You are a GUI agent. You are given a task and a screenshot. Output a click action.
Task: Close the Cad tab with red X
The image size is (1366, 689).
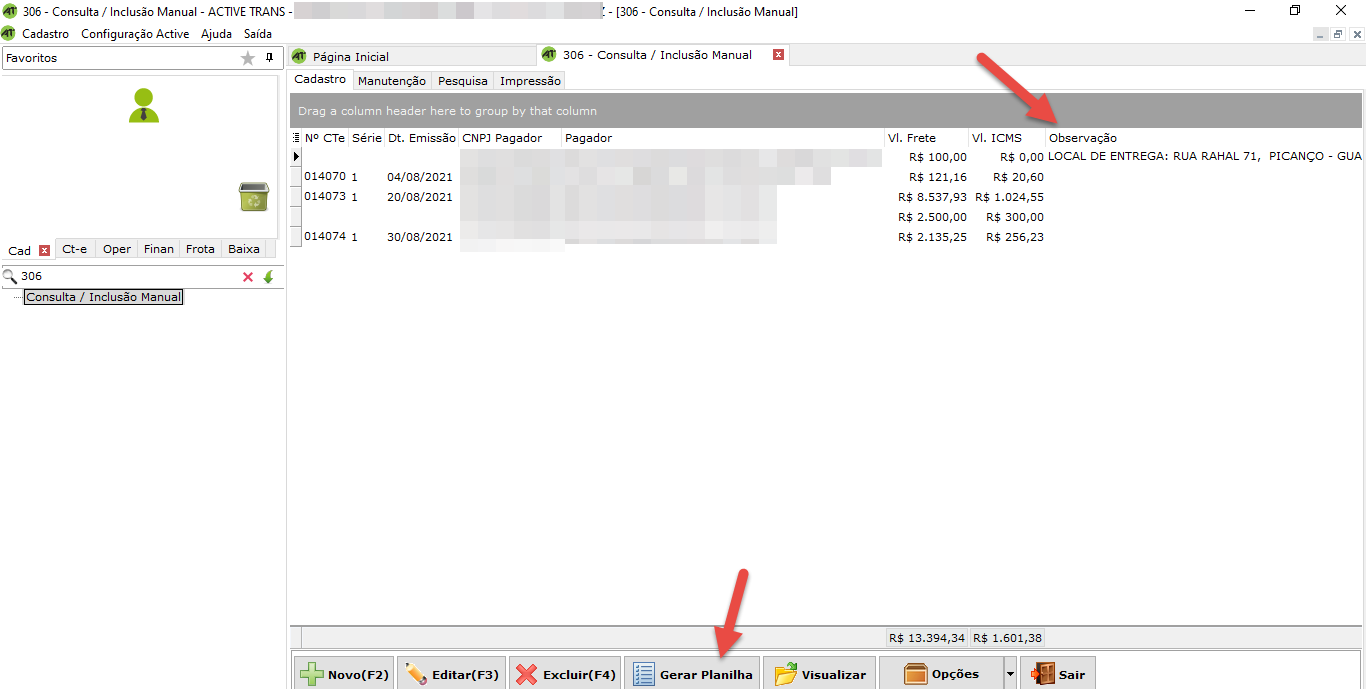pos(44,250)
